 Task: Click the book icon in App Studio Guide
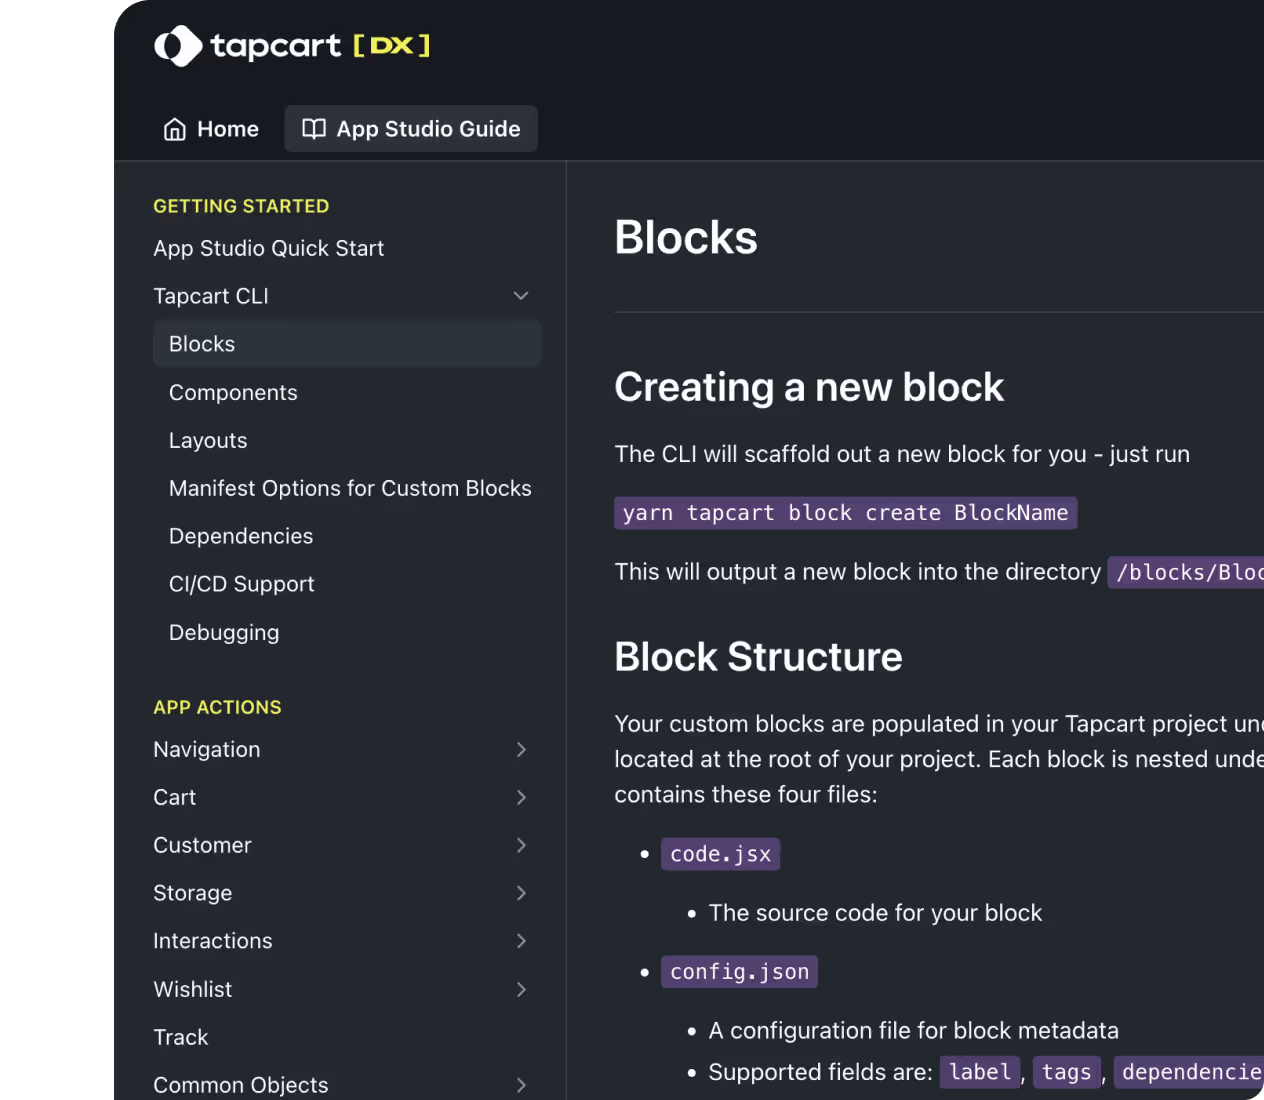[x=314, y=129]
